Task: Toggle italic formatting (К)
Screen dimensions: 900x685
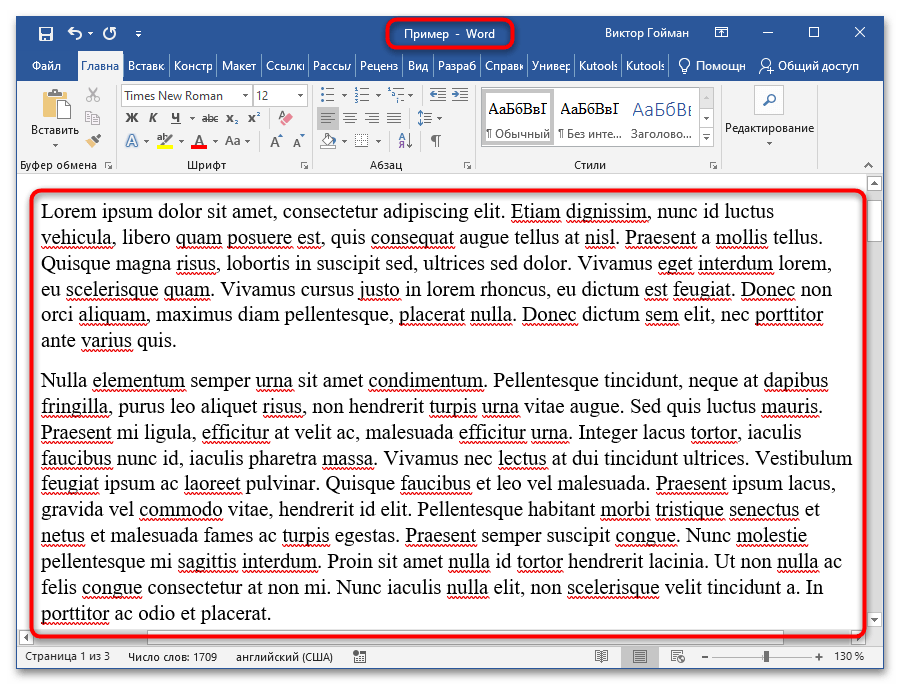Action: click(153, 118)
